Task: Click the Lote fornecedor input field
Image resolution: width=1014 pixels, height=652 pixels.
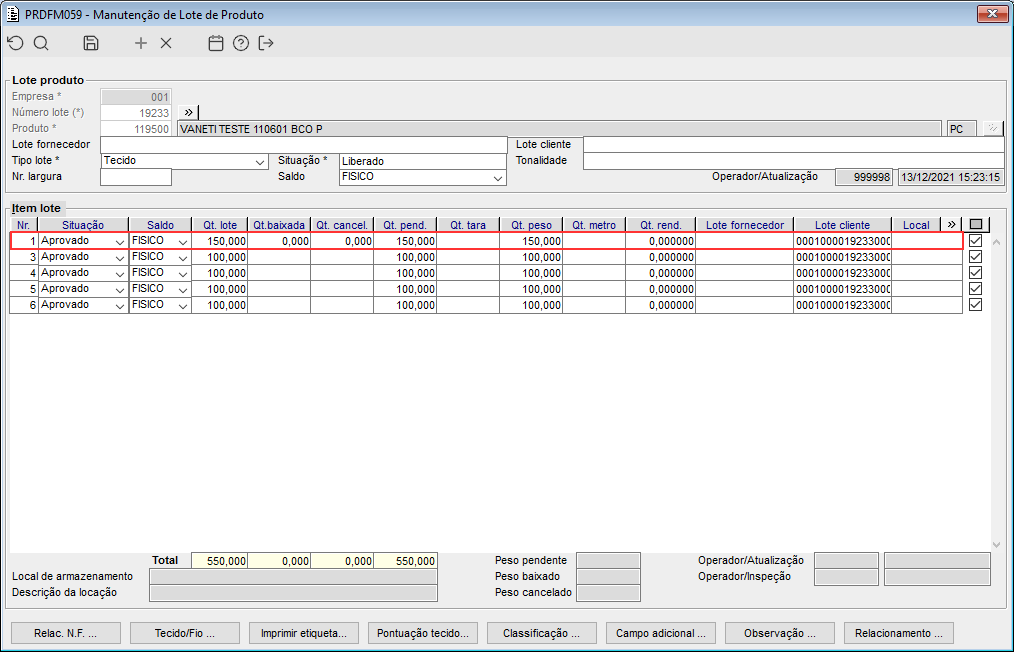Action: point(304,144)
